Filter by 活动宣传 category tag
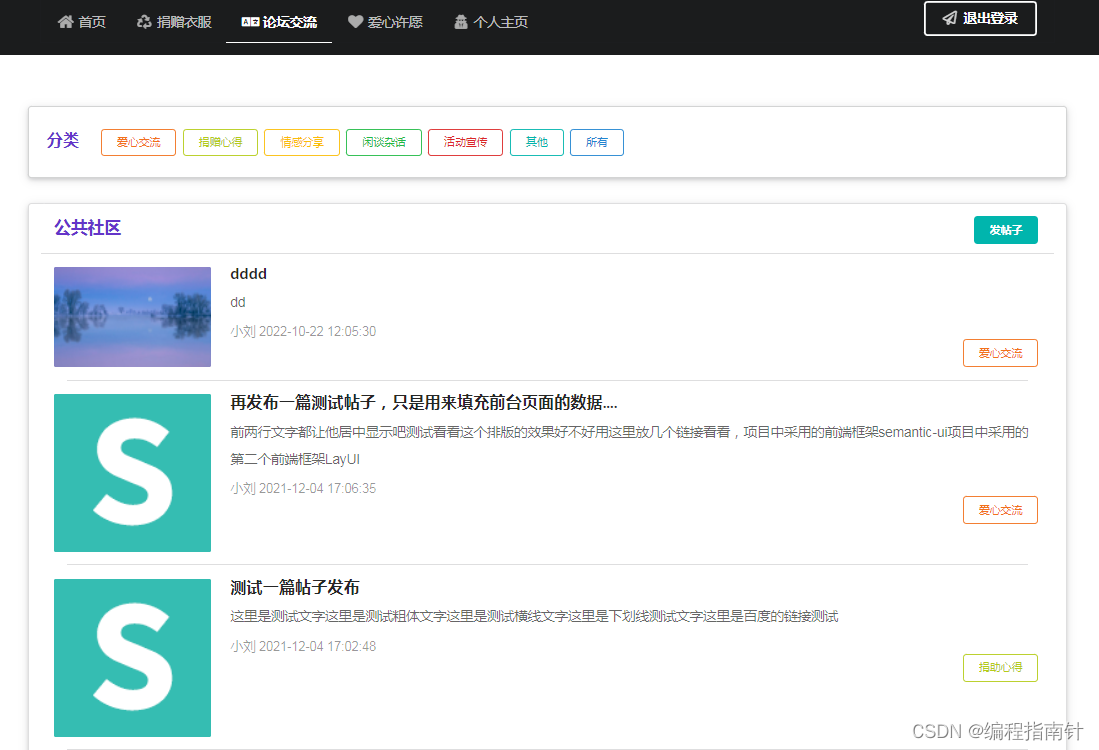Image resolution: width=1099 pixels, height=750 pixels. [465, 142]
